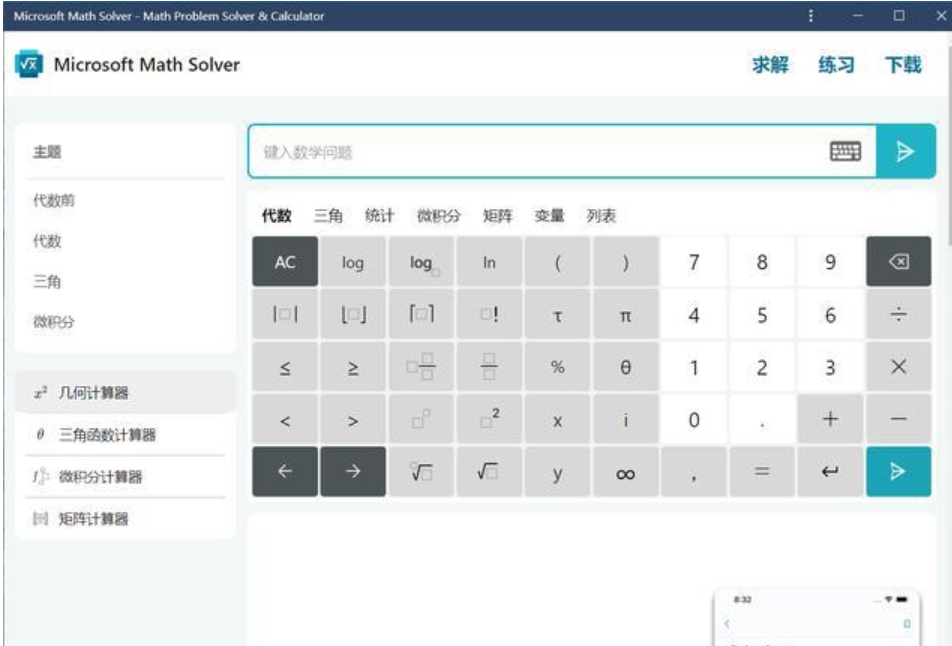Image resolution: width=952 pixels, height=646 pixels.
Task: Click the log with base subscript key
Action: 421,262
